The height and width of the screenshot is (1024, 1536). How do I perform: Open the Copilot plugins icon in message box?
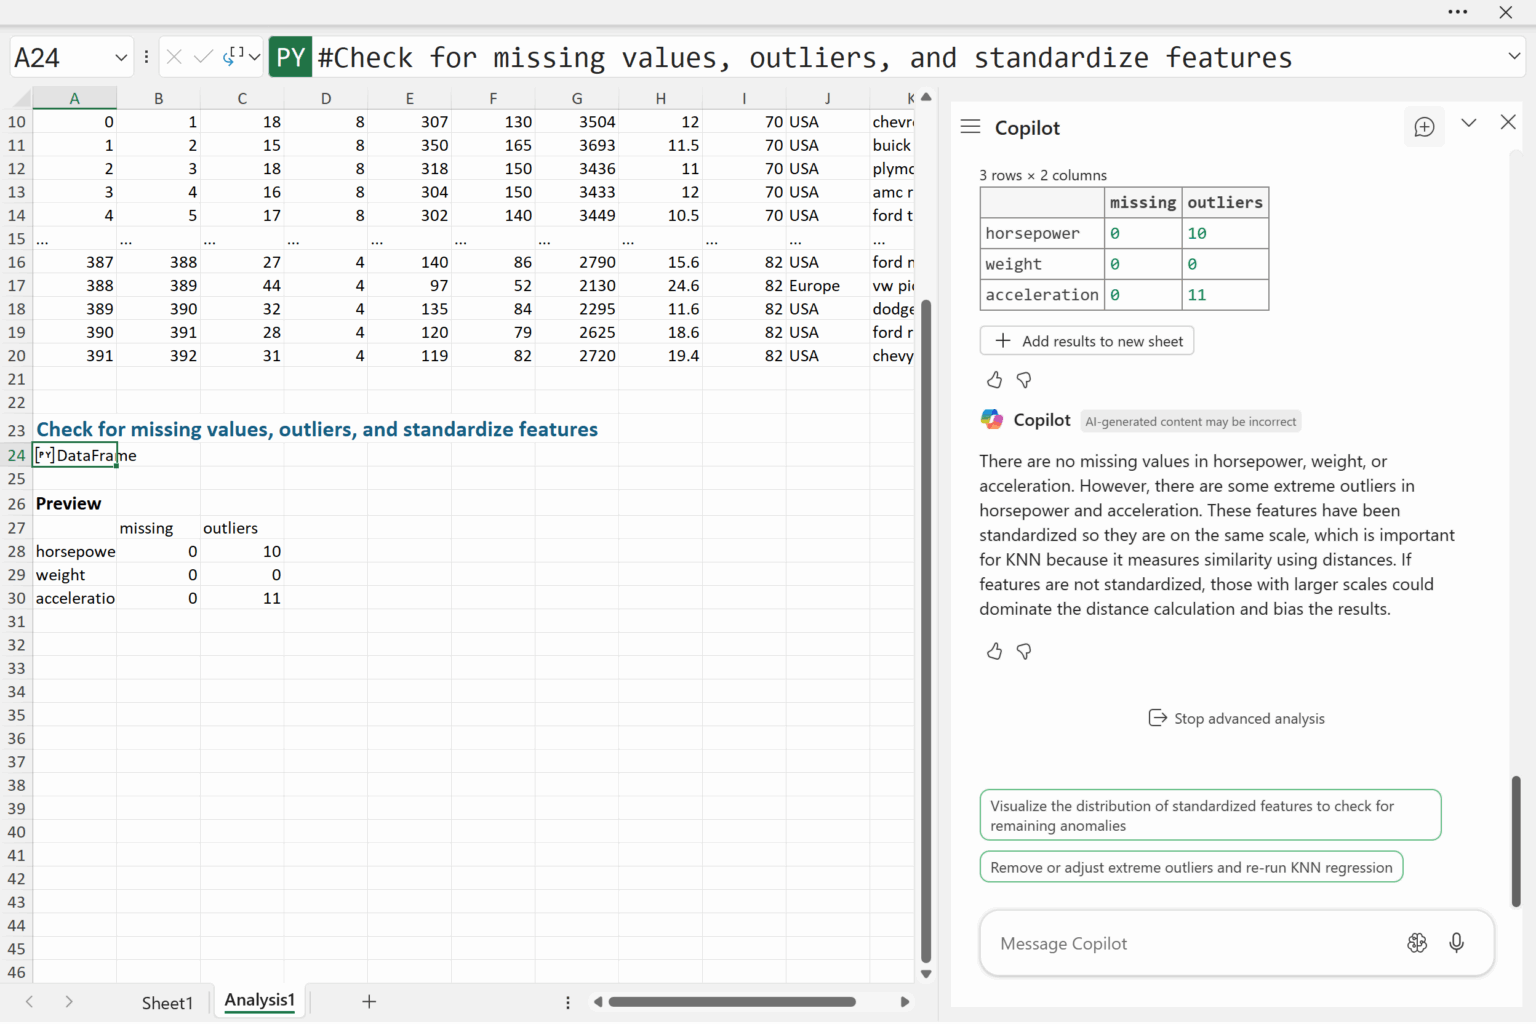1417,943
